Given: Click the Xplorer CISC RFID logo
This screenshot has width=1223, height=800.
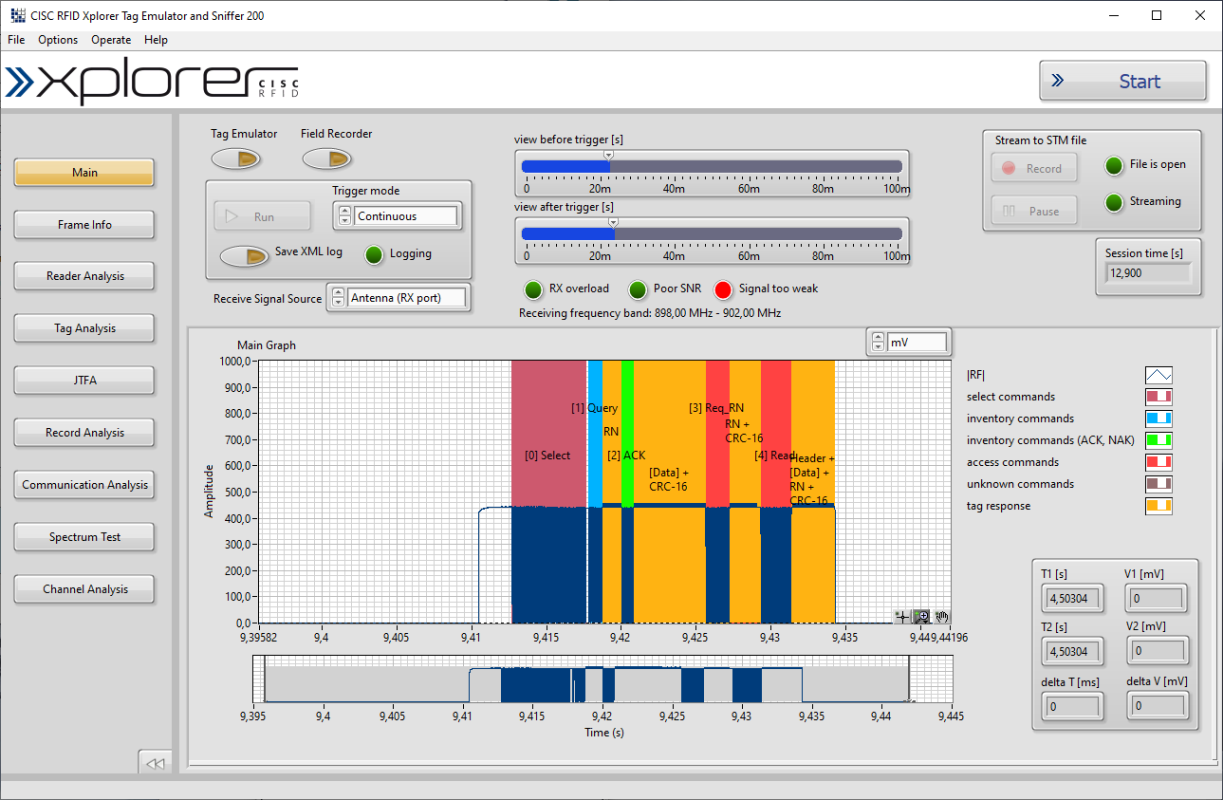Looking at the screenshot, I should click(x=152, y=83).
